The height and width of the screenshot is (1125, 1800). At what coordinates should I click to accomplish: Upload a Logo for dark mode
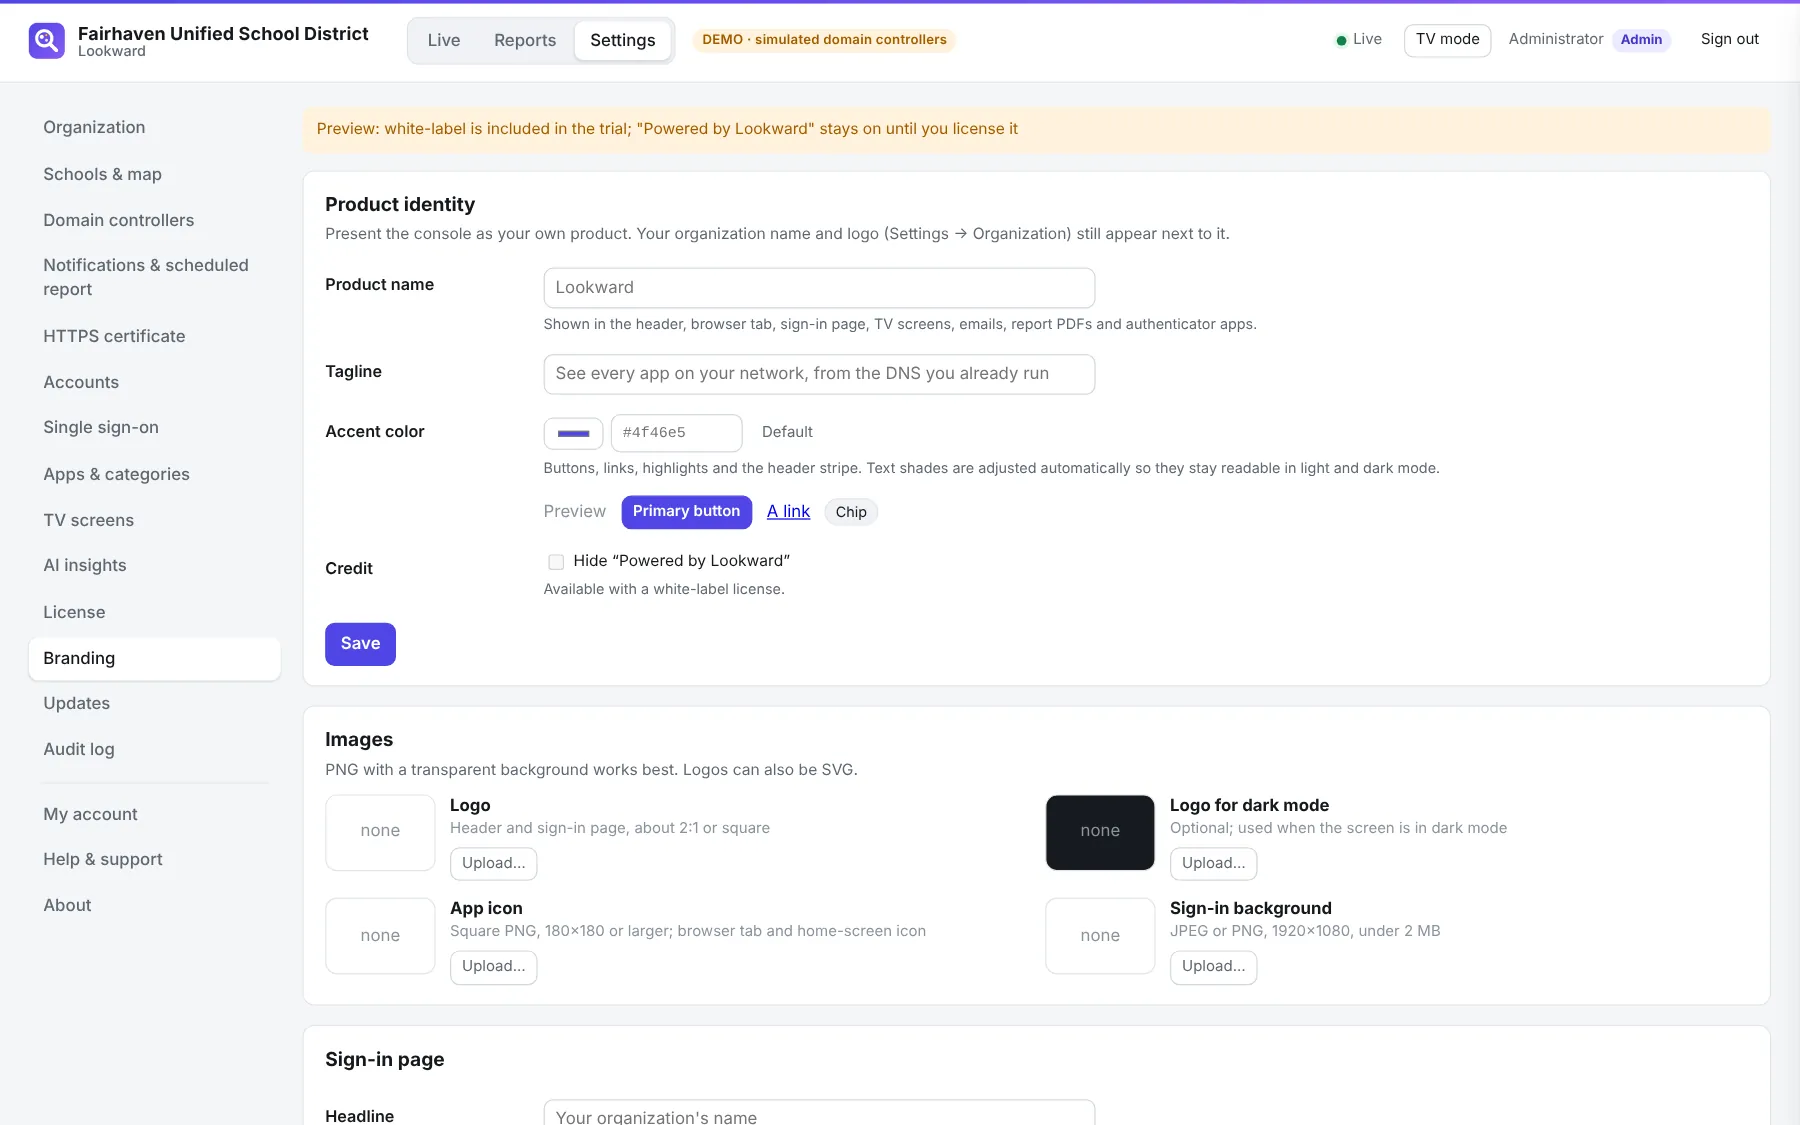[1213, 864]
